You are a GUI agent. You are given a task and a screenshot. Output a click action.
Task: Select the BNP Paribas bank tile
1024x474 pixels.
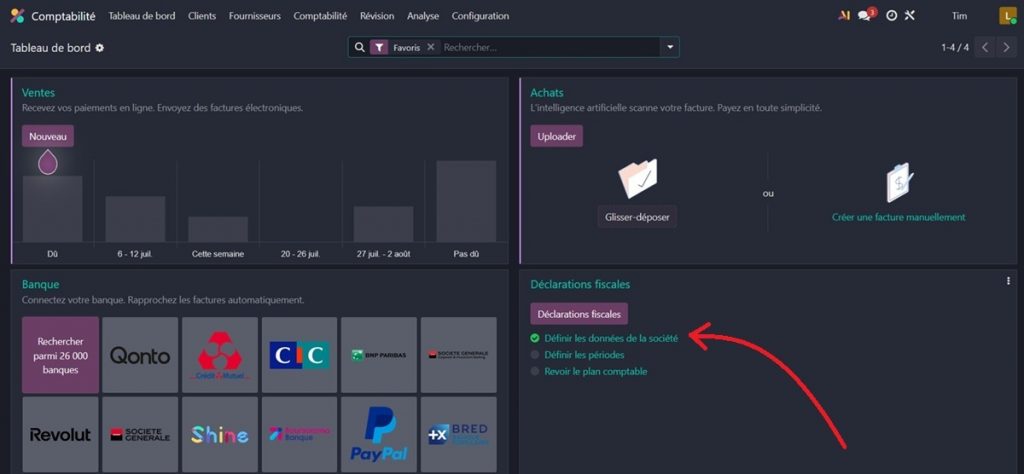(x=379, y=355)
